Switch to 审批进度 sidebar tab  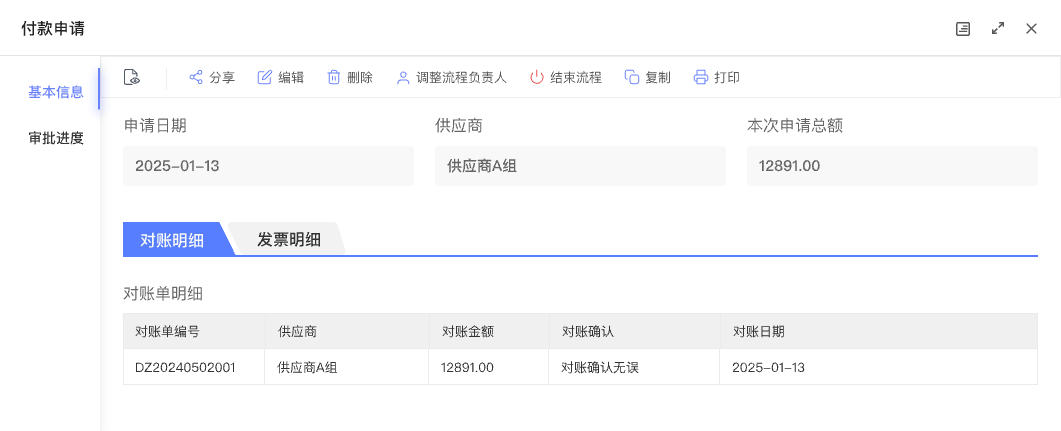tap(56, 138)
